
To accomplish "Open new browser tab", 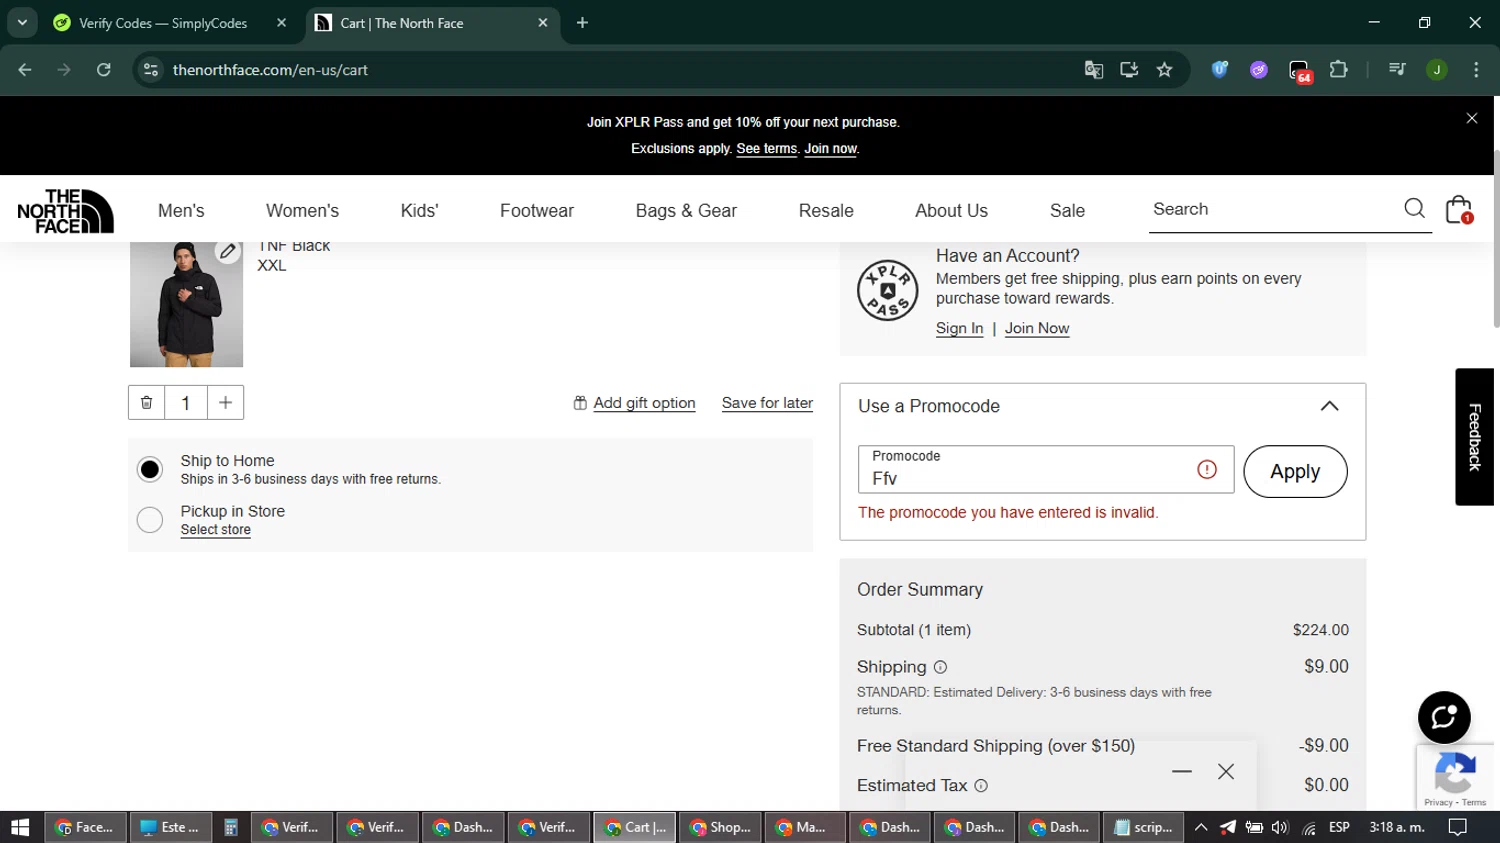I will point(582,22).
